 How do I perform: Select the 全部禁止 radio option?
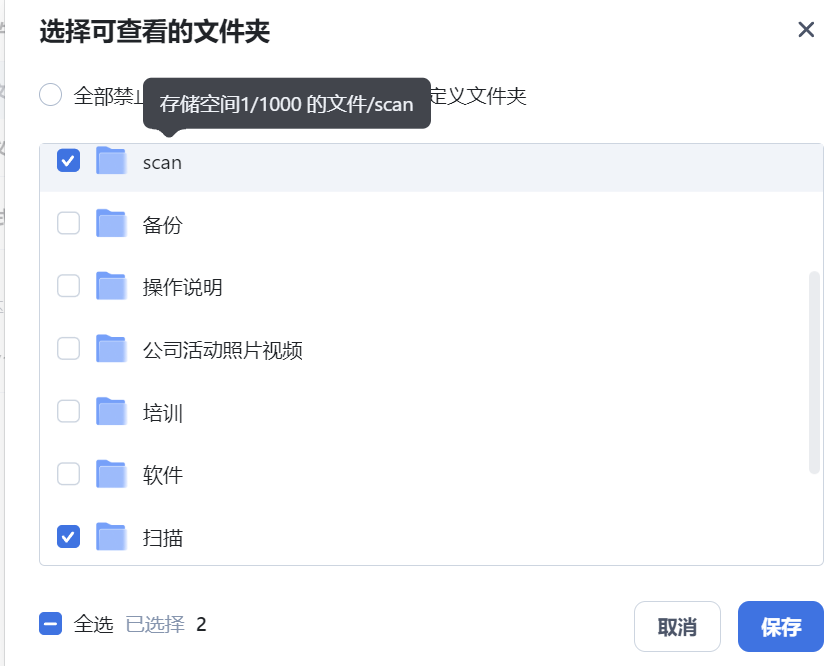pos(51,95)
